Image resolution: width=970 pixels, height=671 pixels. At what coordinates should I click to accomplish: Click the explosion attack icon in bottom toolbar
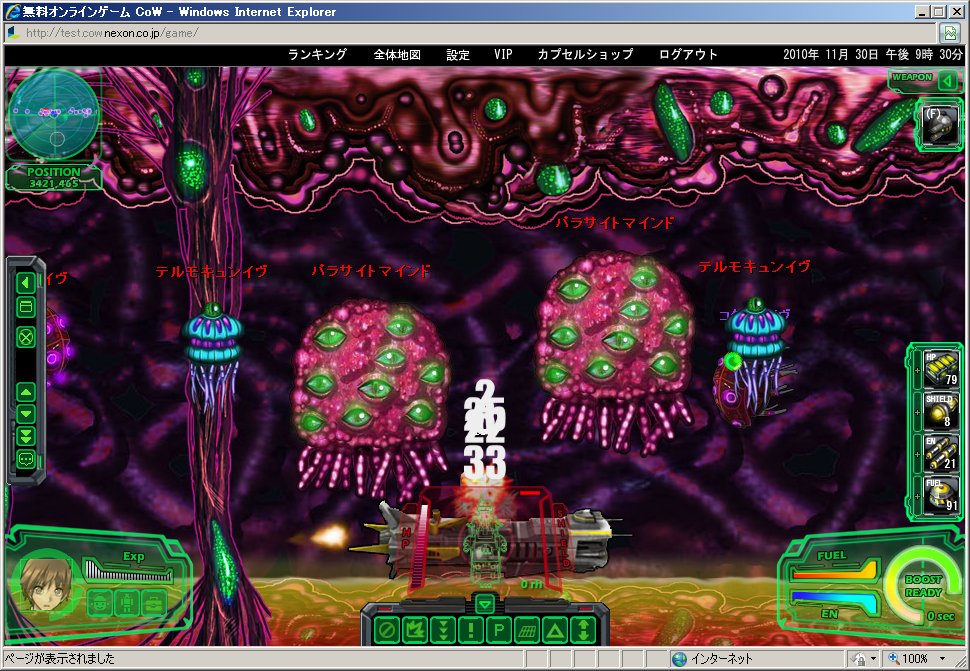(x=415, y=630)
